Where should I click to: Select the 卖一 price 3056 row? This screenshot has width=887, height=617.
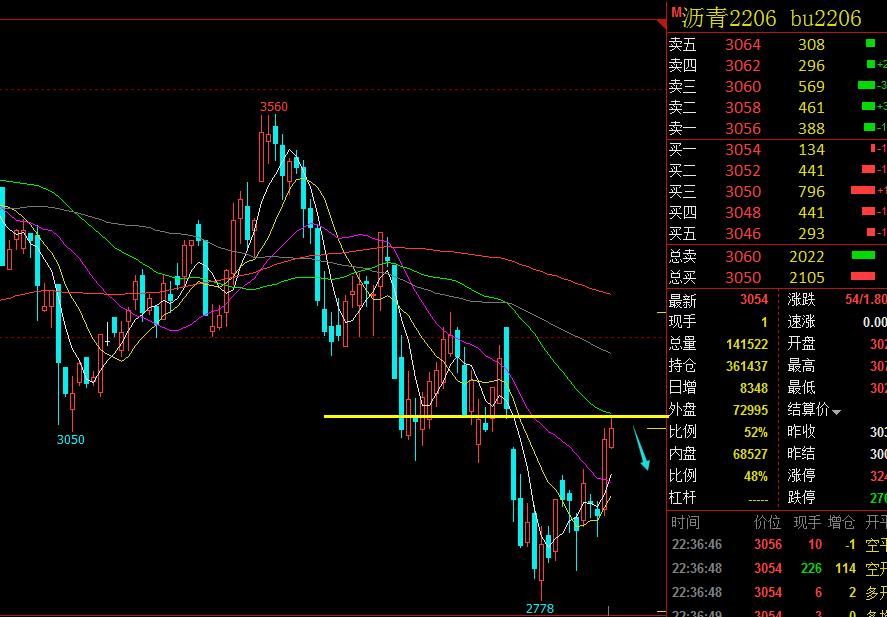coord(777,128)
